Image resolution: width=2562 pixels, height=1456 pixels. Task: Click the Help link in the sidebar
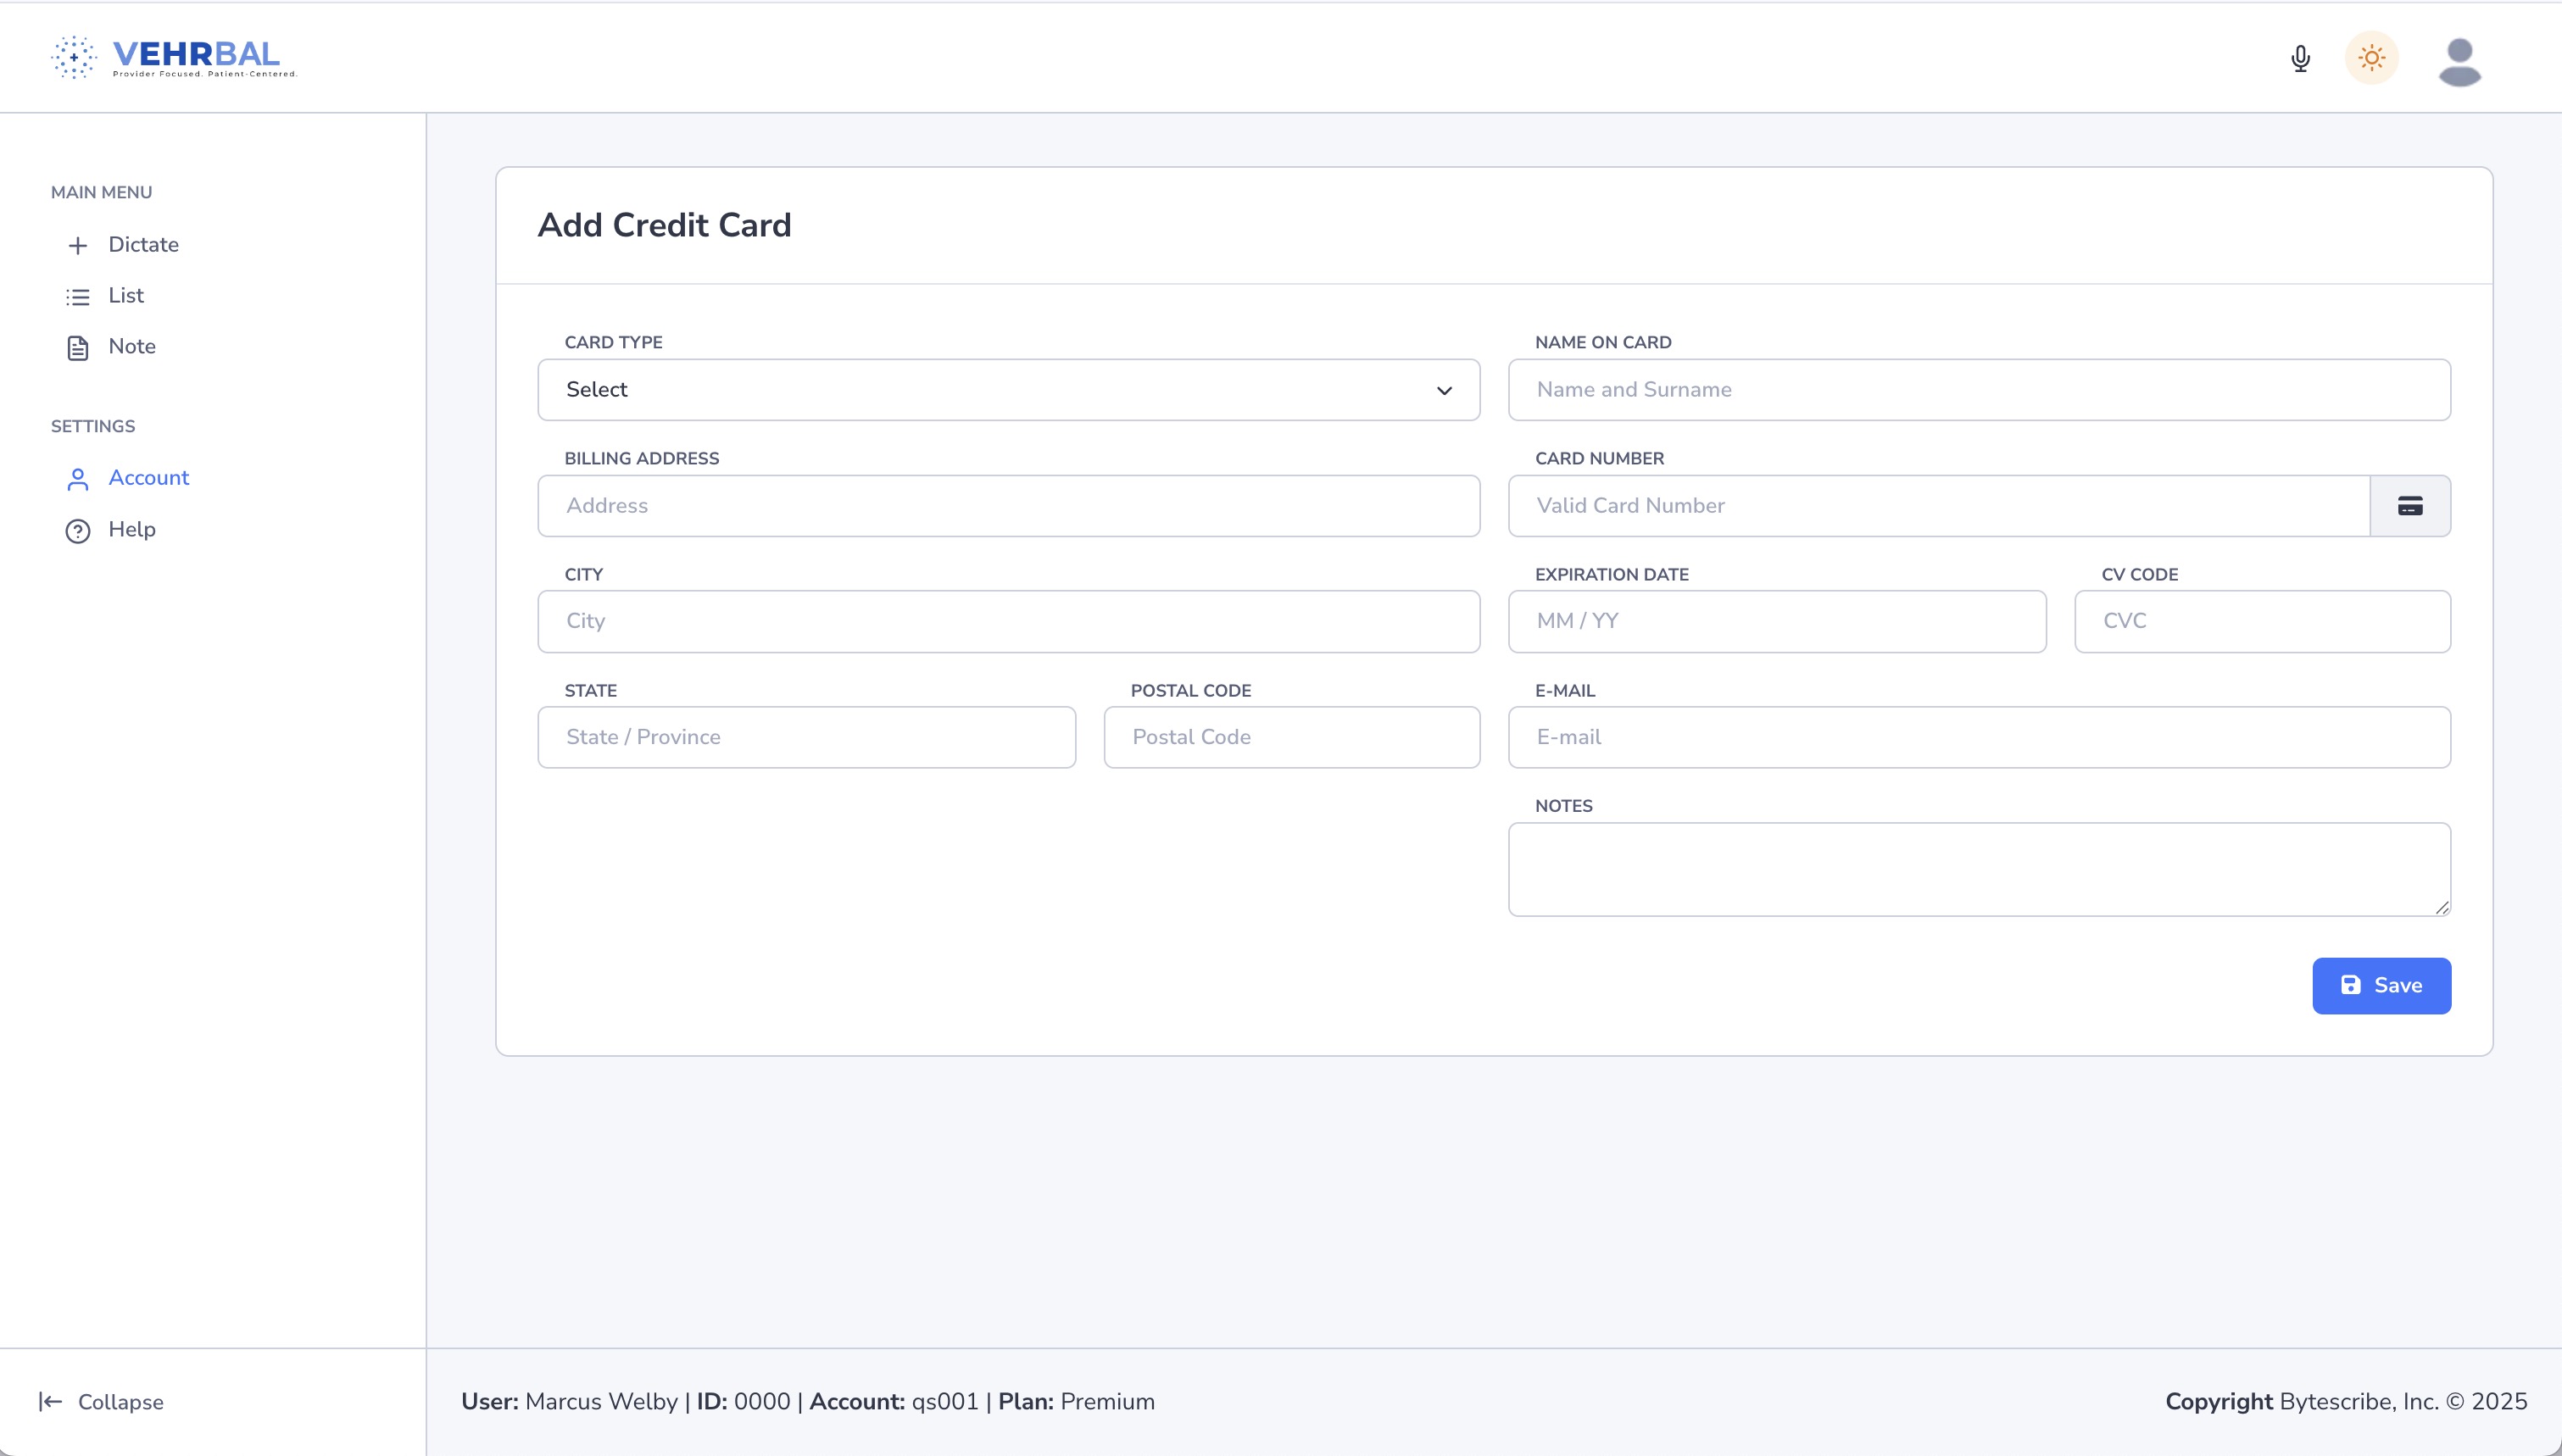131,530
